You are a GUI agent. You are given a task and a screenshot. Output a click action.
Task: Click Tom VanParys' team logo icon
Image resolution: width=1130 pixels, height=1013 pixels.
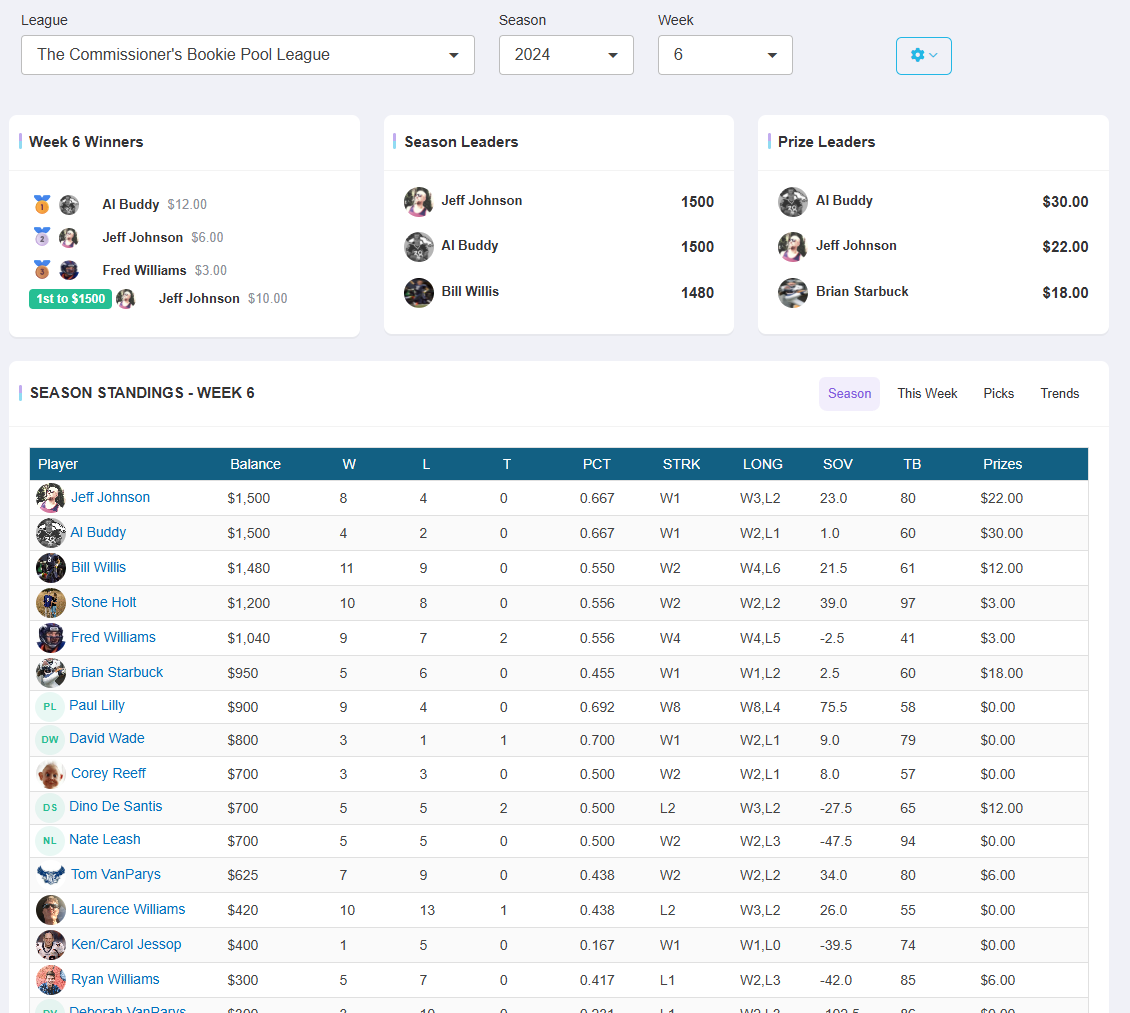coord(50,873)
